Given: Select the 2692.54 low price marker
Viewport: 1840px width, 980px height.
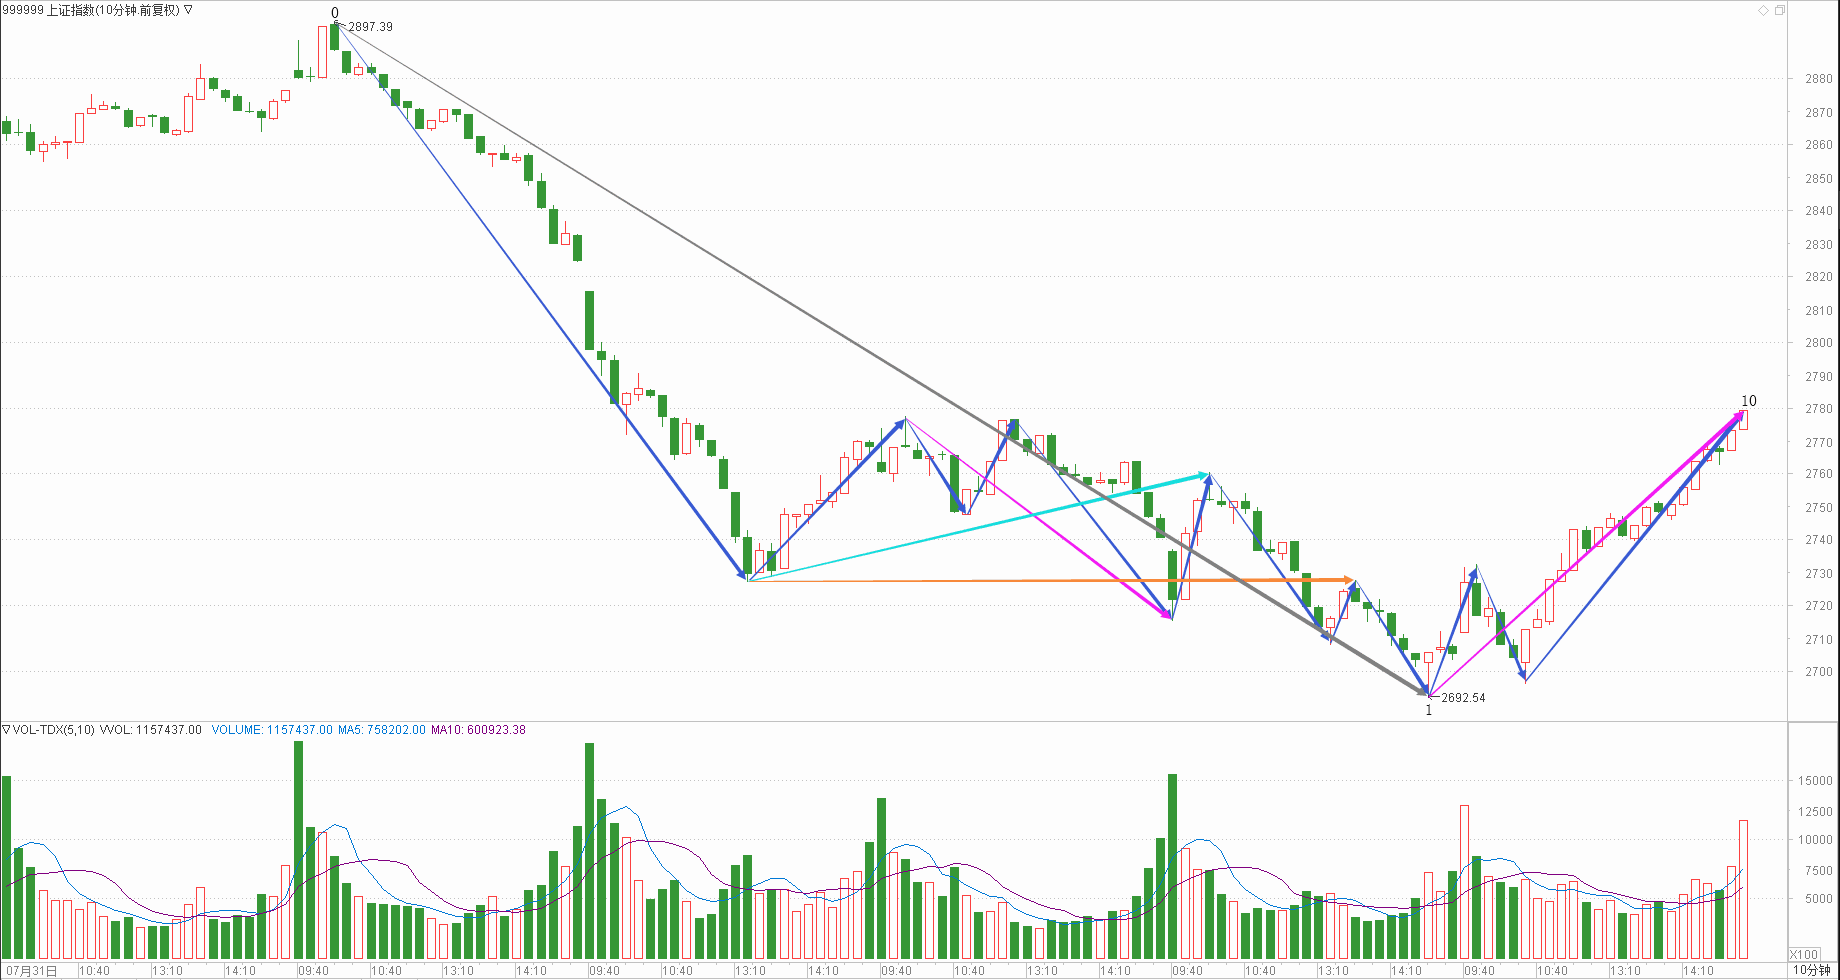Looking at the screenshot, I should tap(1463, 698).
